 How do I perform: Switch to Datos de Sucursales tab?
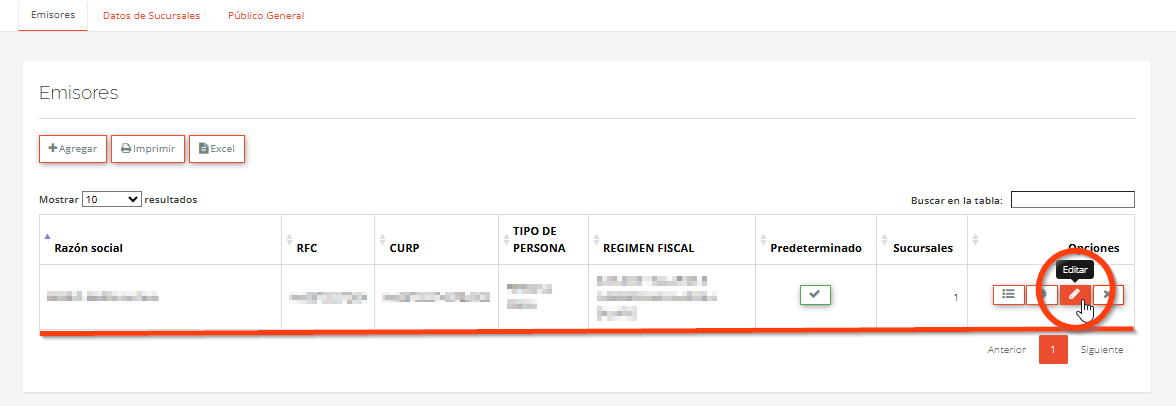[152, 15]
